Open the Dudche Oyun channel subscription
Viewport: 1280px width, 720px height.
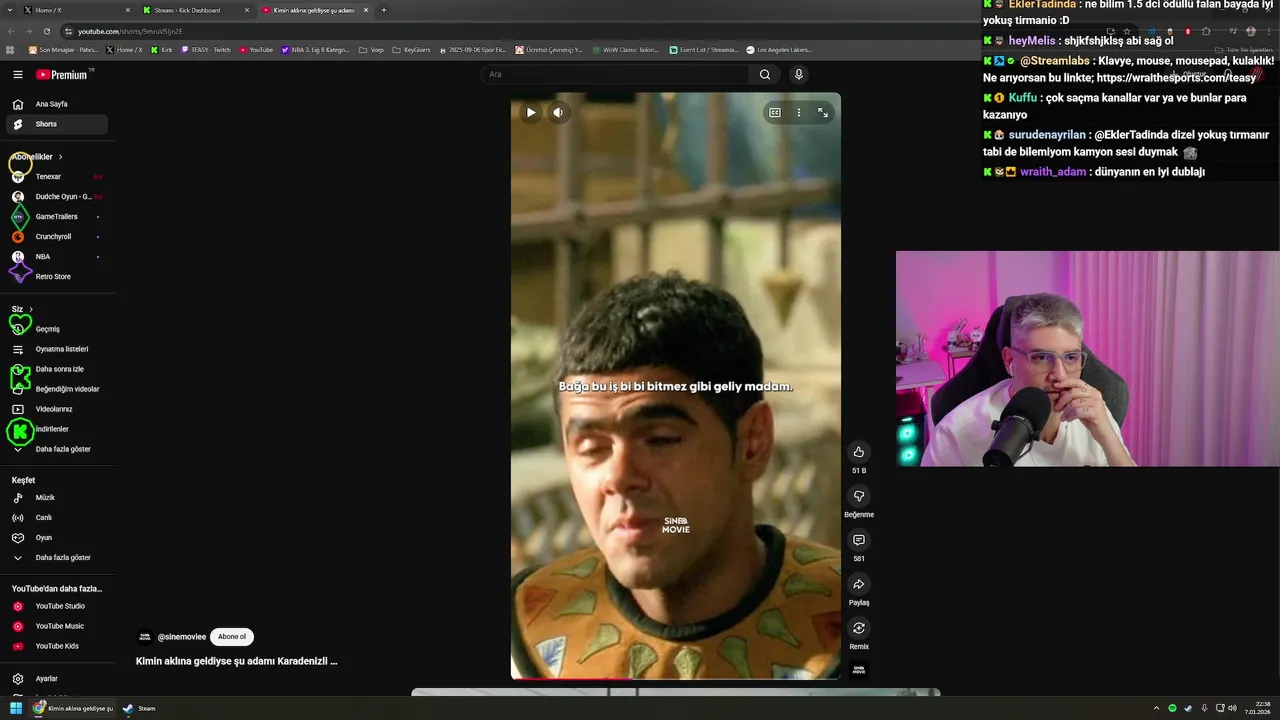[56, 197]
